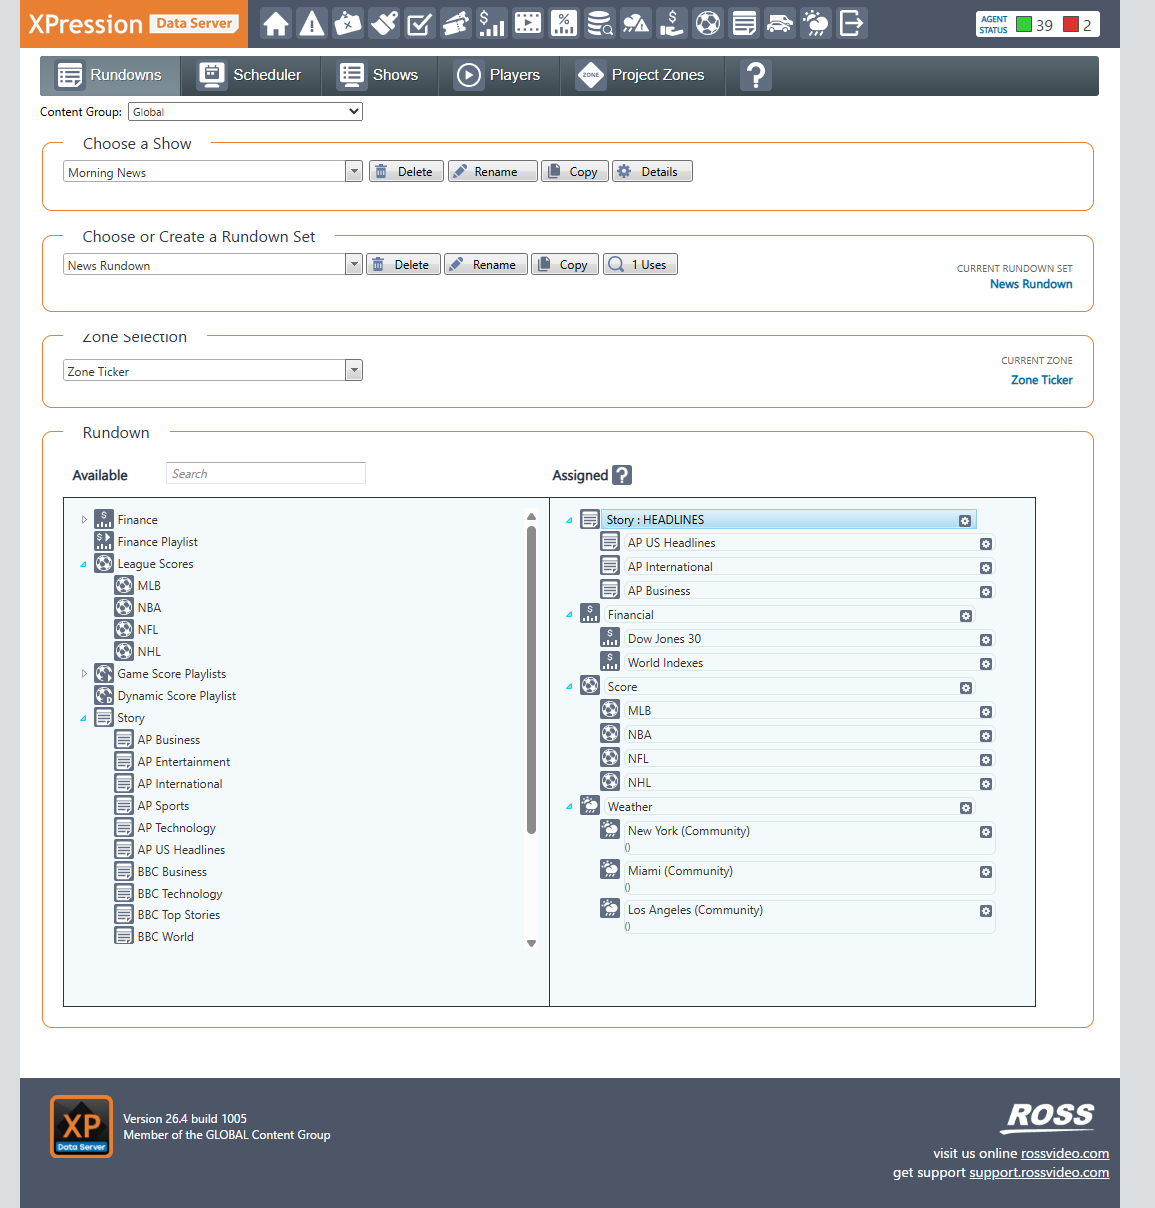Screen dimensions: 1155x1208
Task: Click the traffic car icon in toolbar
Action: pos(780,23)
